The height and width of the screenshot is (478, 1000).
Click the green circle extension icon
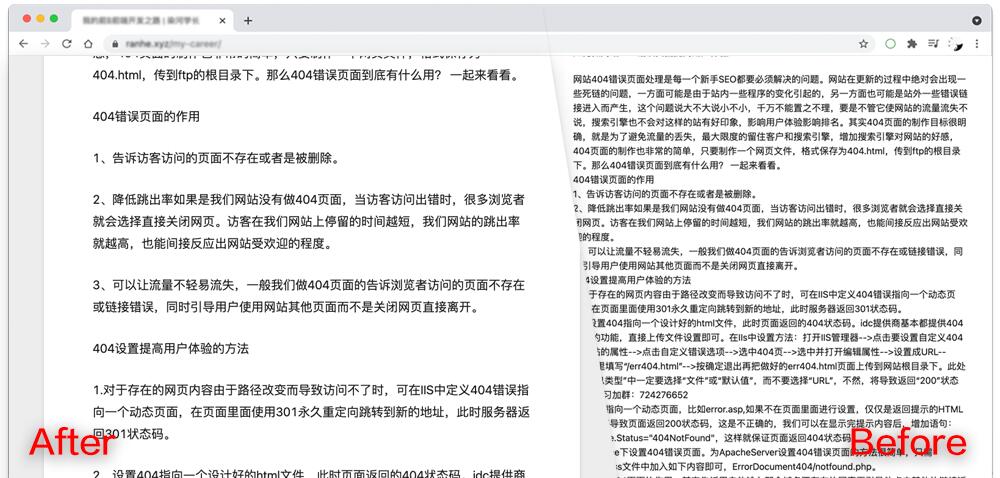889,44
